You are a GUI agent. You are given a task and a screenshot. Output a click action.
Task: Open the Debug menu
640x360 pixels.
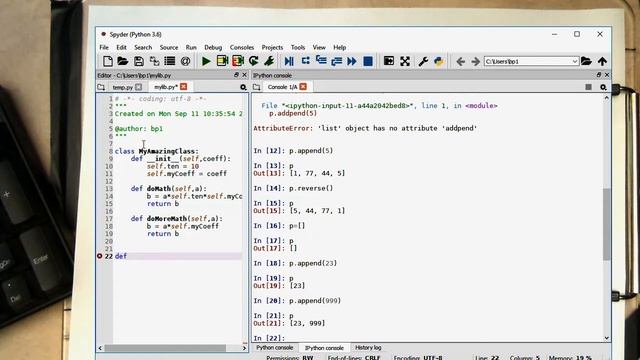click(x=213, y=47)
